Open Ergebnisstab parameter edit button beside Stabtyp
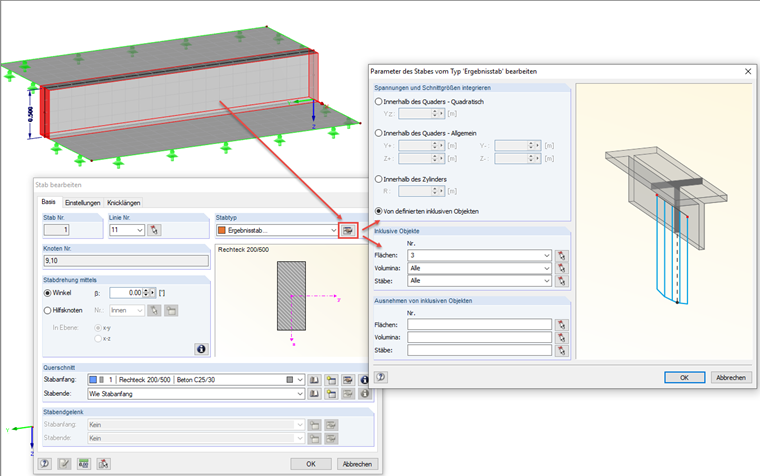This screenshot has width=760, height=476. 348,230
